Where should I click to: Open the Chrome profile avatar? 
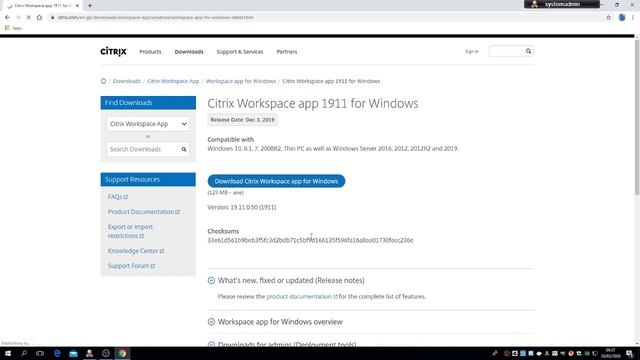pyautogui.click(x=622, y=18)
